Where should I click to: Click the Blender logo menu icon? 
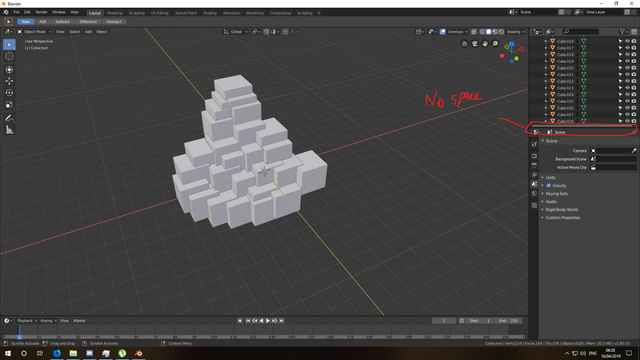6,12
